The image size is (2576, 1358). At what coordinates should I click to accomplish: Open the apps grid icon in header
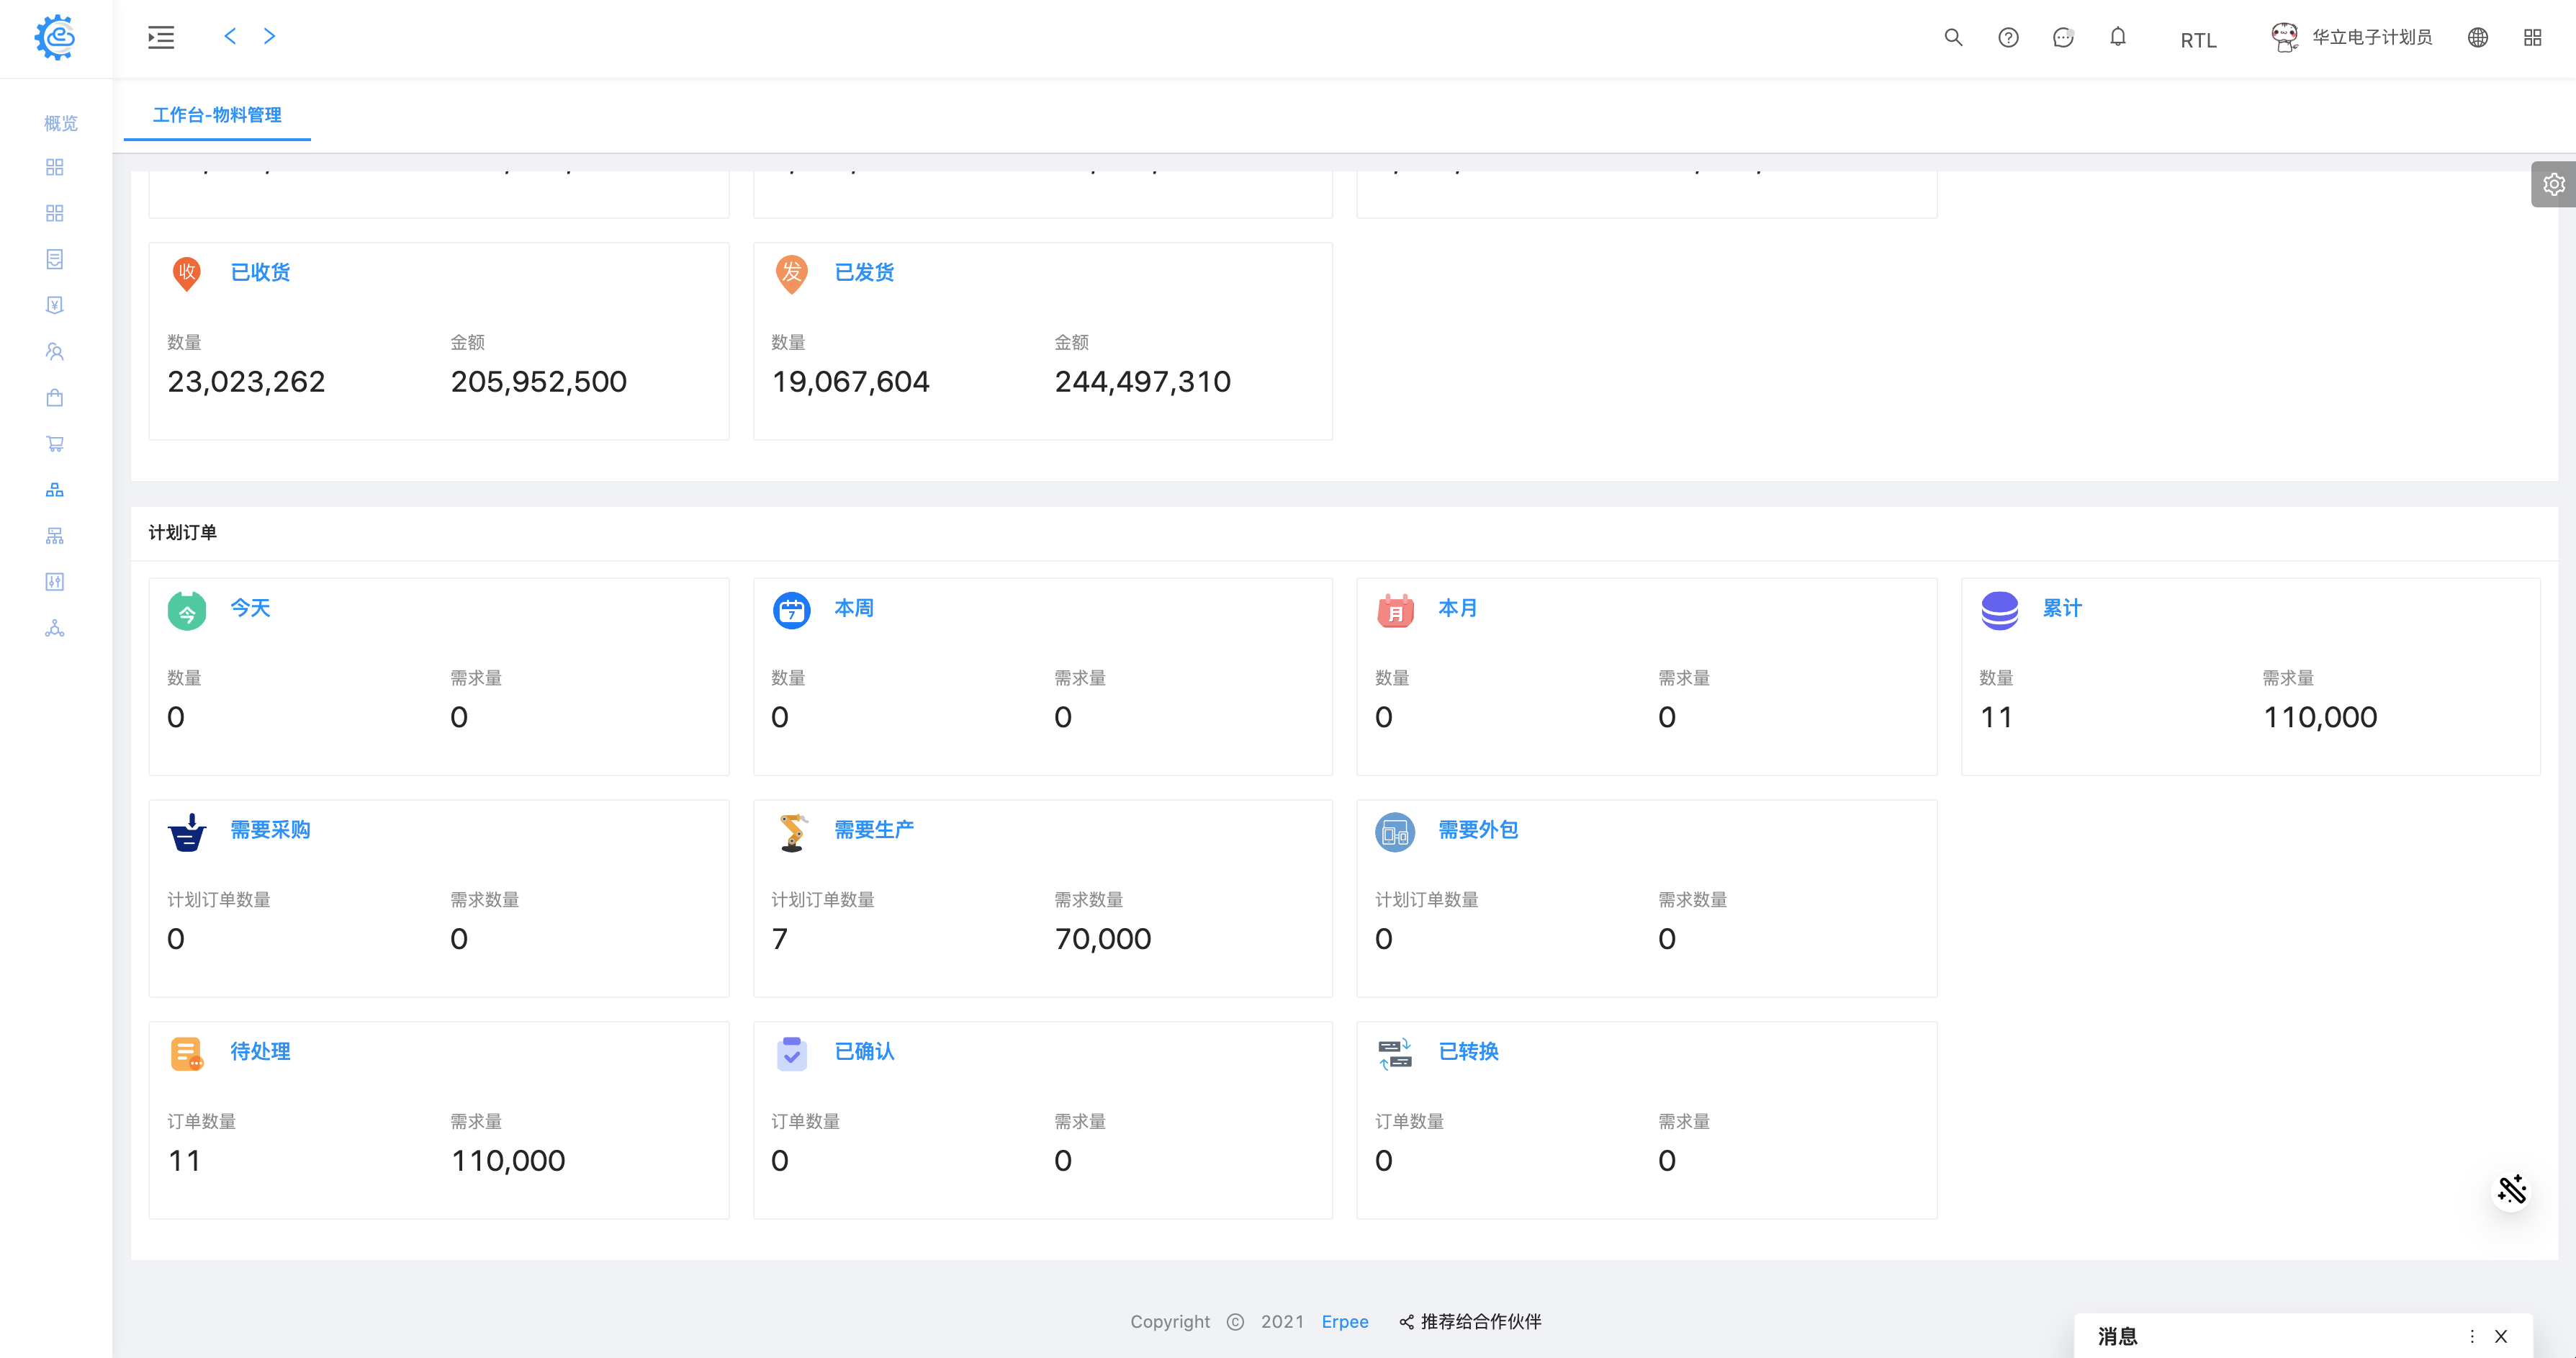coord(2532,38)
